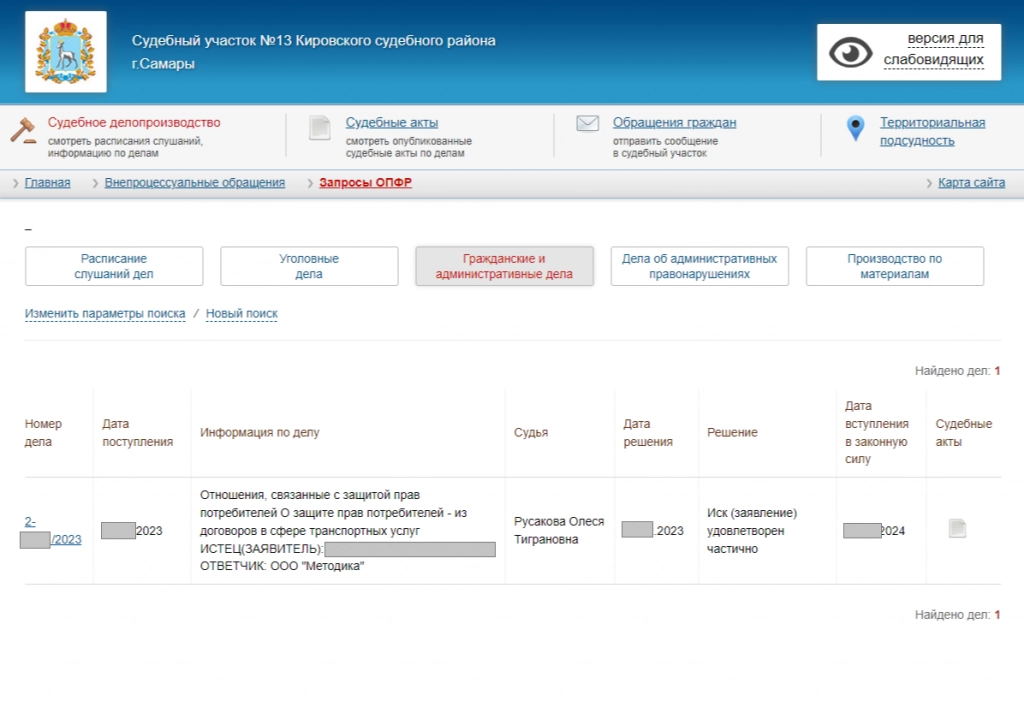Click the document icon beside Судебные акты
The width and height of the screenshot is (1024, 701).
[319, 128]
